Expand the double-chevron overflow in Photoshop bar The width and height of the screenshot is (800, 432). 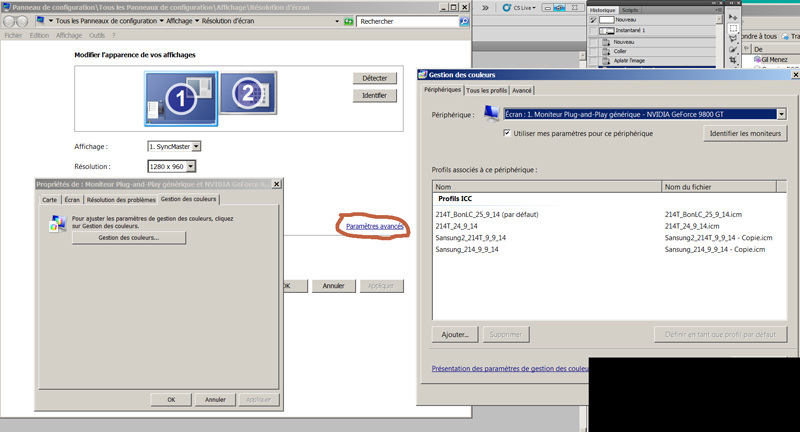tap(485, 8)
